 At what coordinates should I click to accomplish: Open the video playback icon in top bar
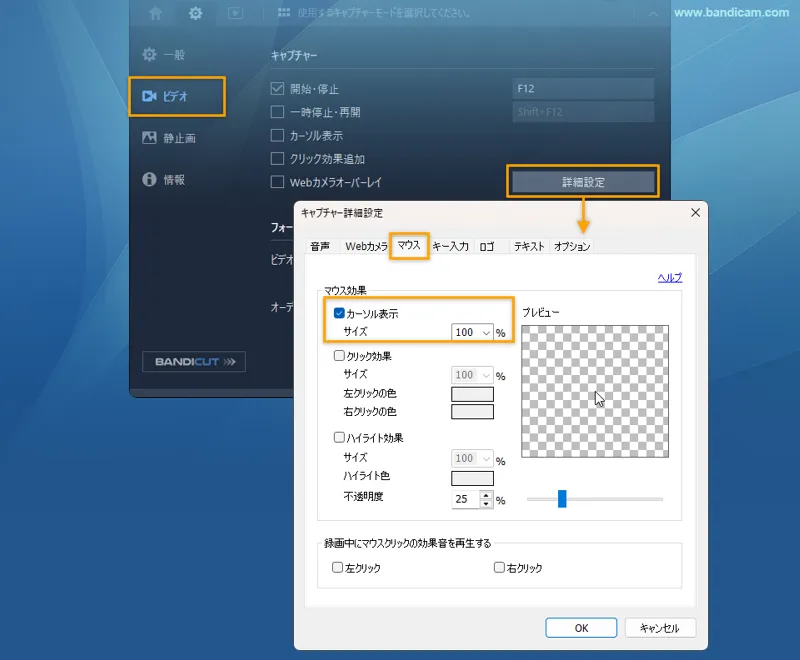[x=235, y=13]
